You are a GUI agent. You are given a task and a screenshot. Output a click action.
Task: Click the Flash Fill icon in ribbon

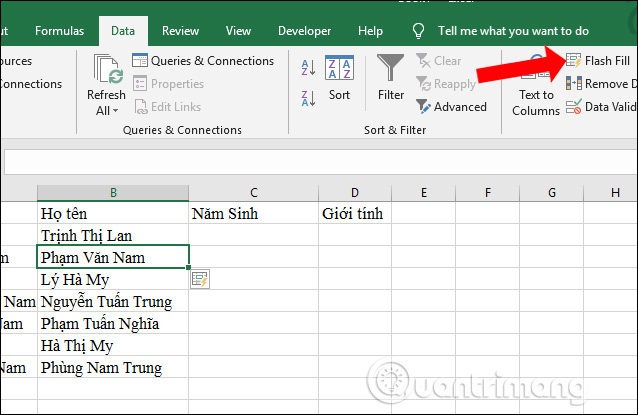click(573, 61)
